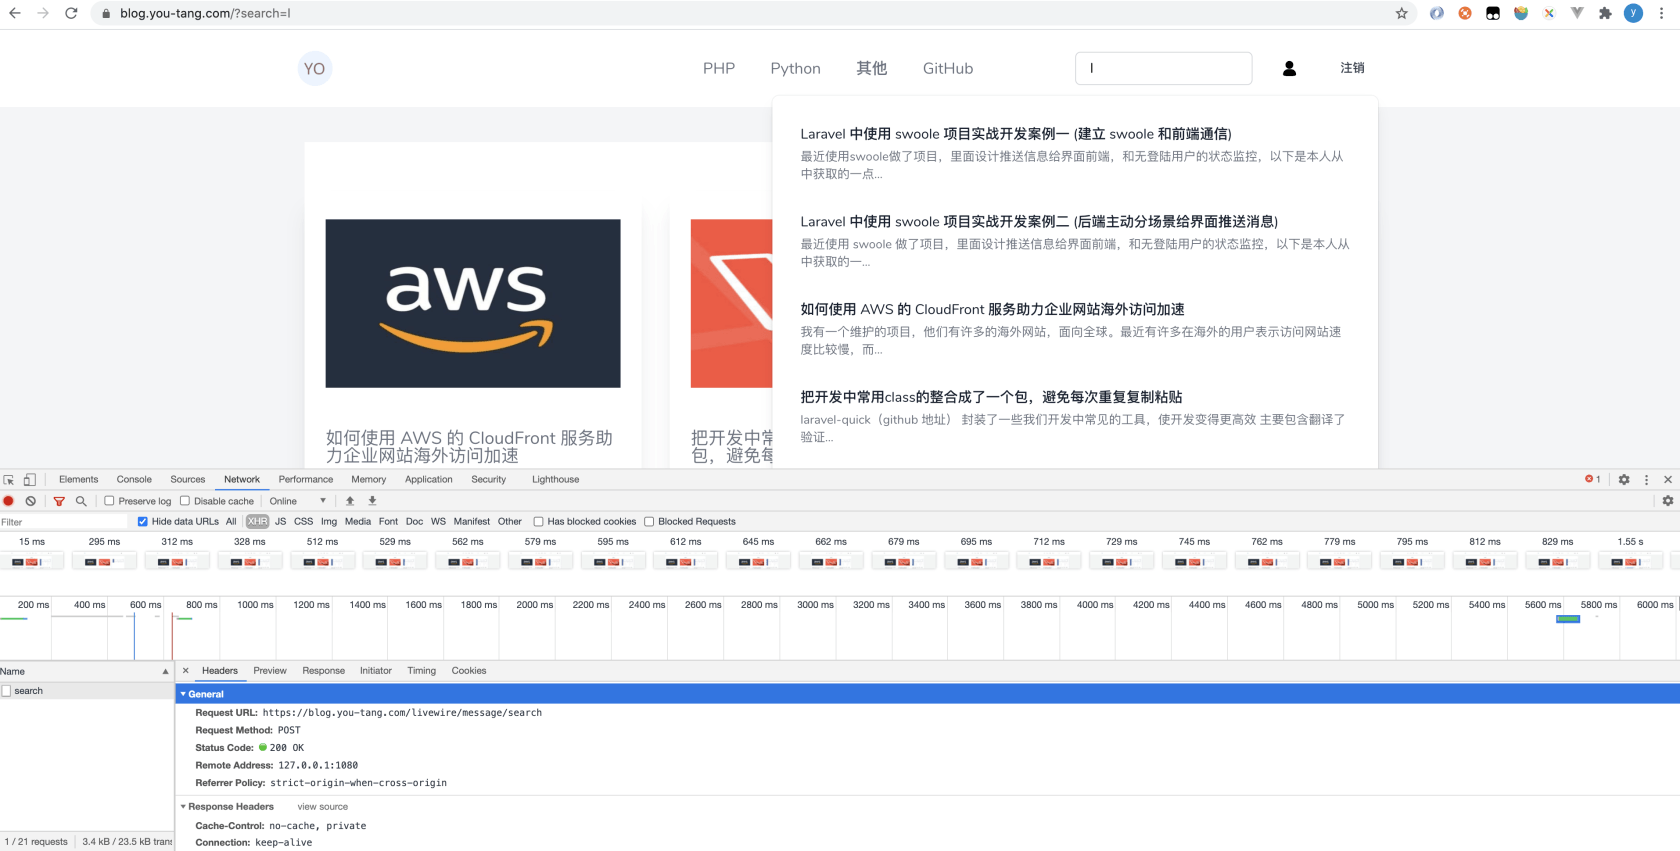Open the Lighthouse panel
Image resolution: width=1680 pixels, height=851 pixels.
click(x=555, y=480)
